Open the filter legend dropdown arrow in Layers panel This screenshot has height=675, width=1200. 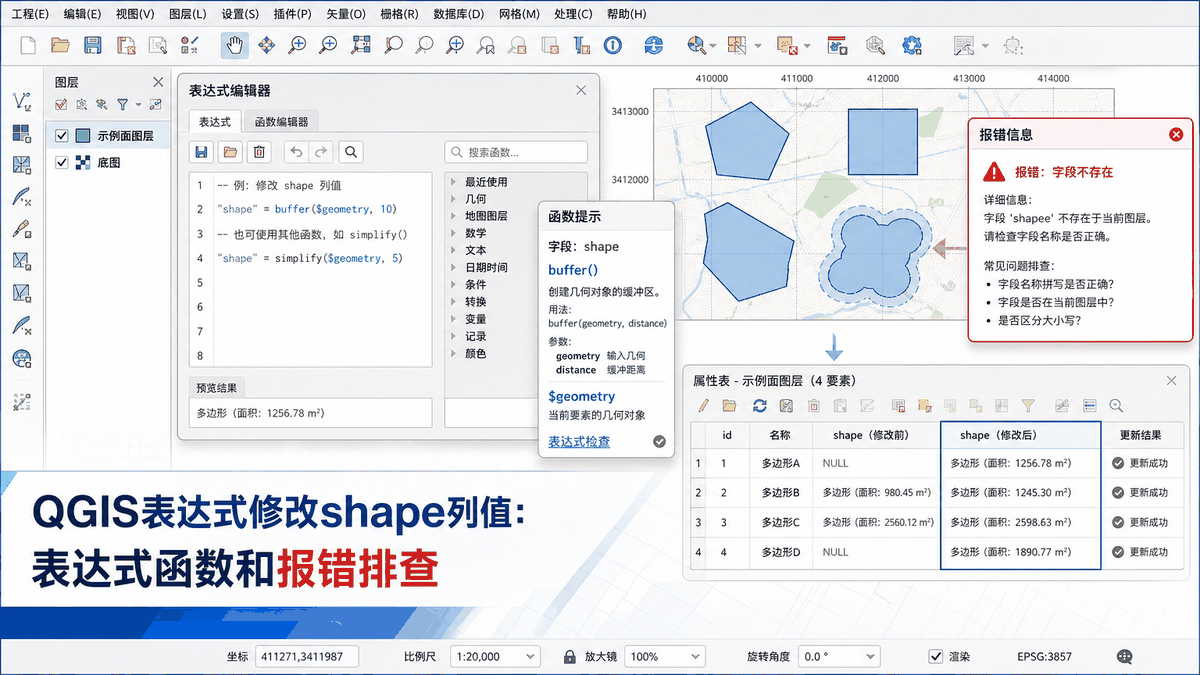click(x=137, y=104)
